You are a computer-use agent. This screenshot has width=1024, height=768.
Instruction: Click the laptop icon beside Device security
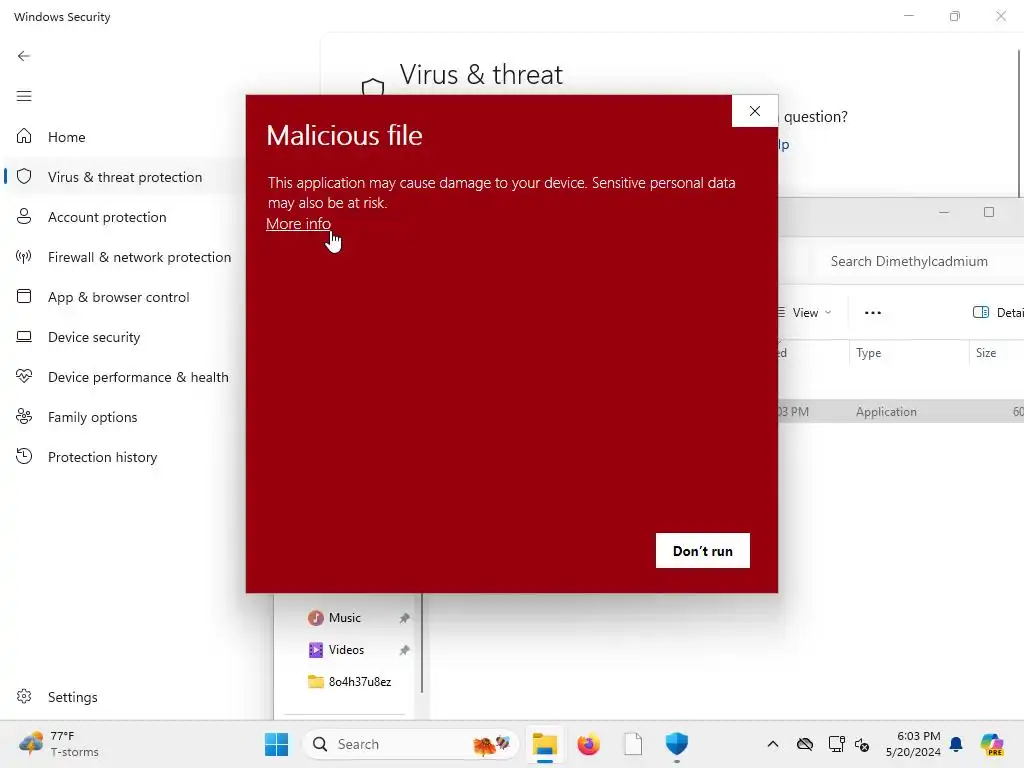(24, 336)
